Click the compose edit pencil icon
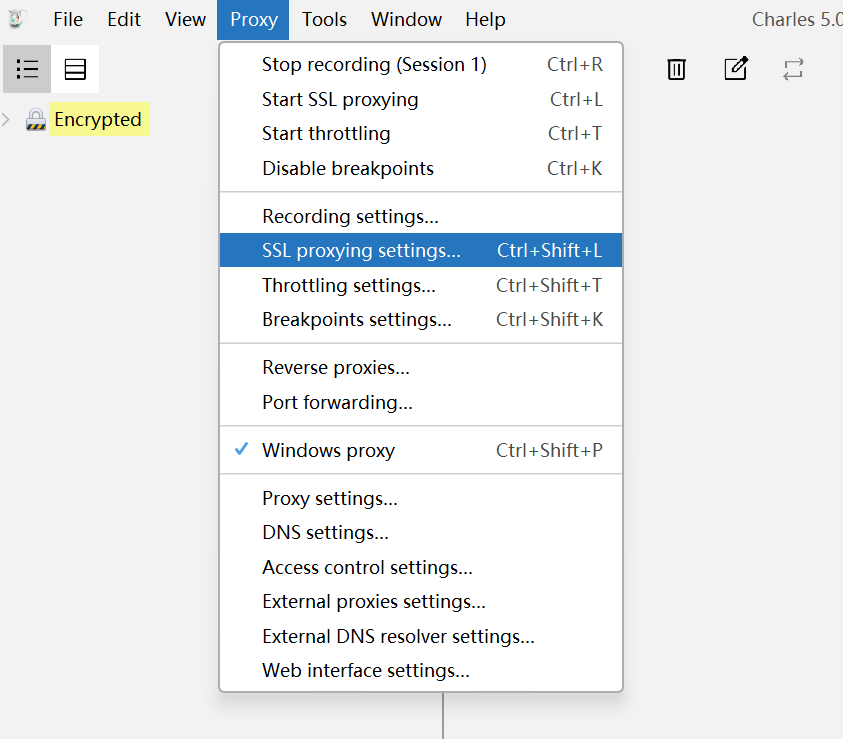Viewport: 843px width, 739px height. point(736,69)
